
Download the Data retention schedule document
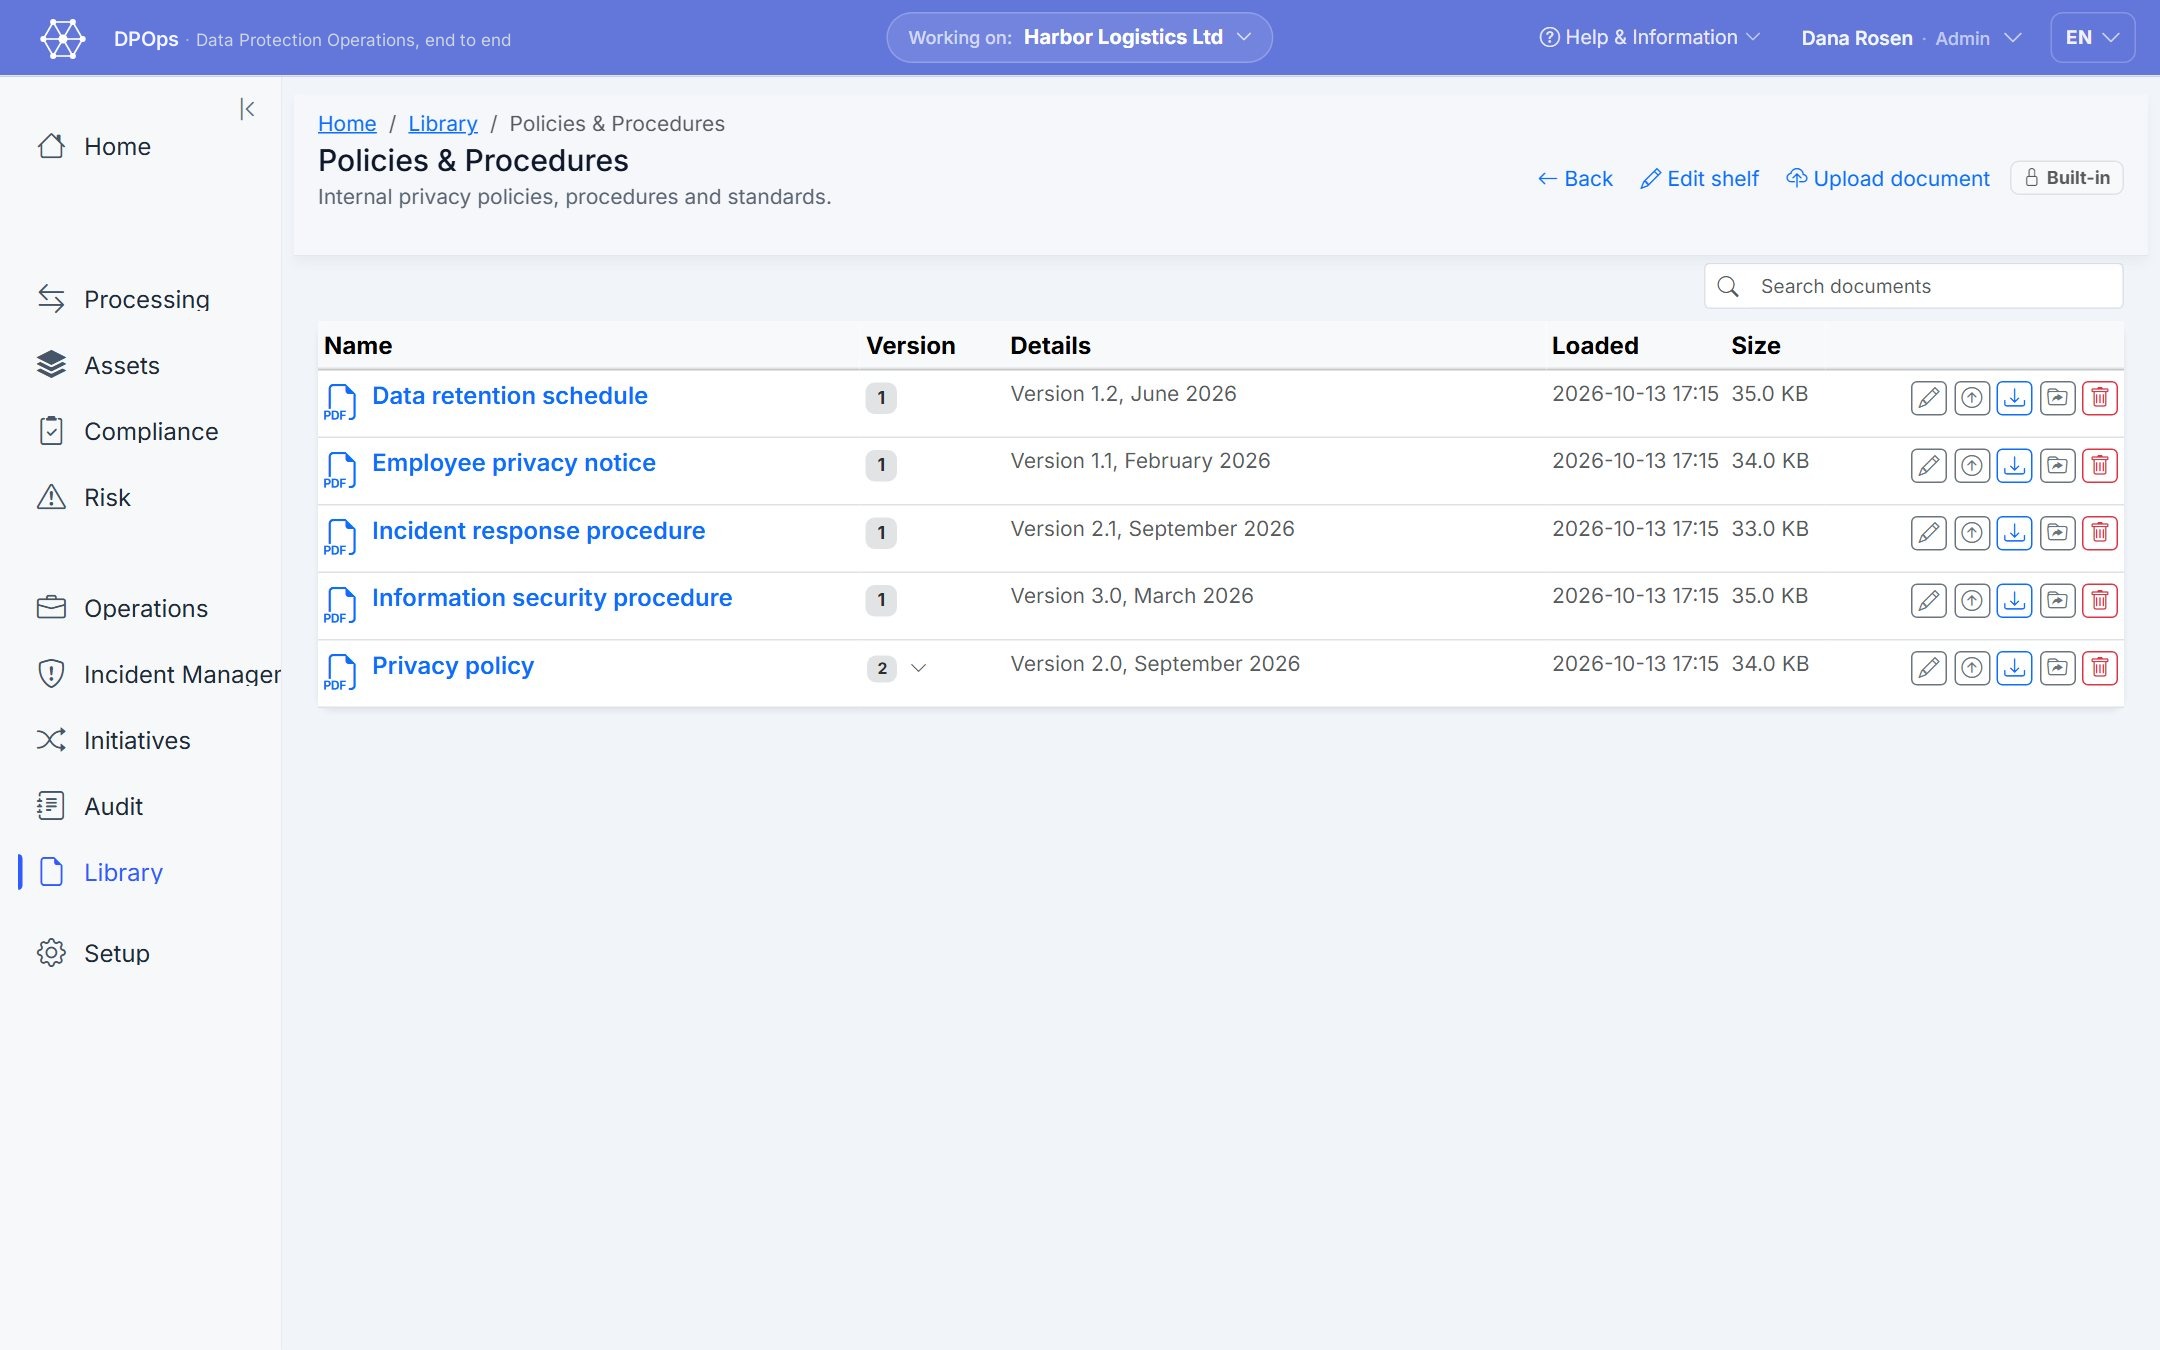click(2014, 398)
